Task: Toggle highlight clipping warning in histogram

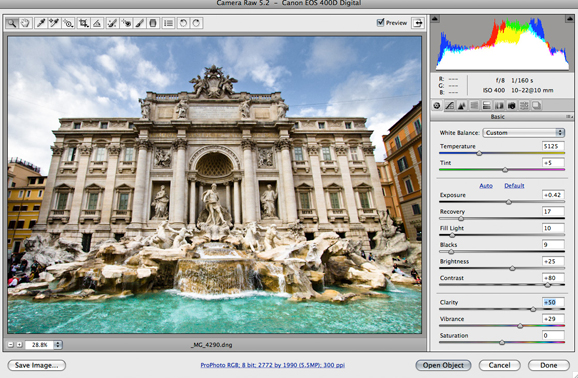Action: (x=569, y=19)
